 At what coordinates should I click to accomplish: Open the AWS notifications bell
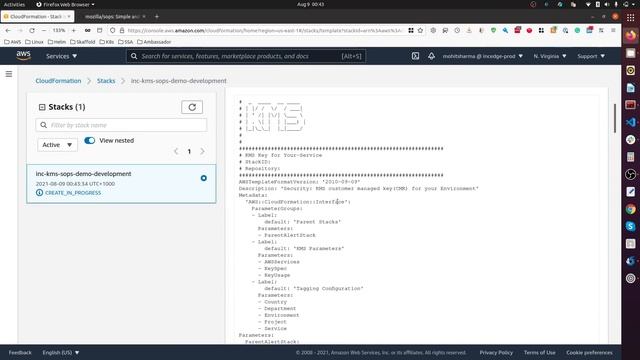click(x=431, y=56)
